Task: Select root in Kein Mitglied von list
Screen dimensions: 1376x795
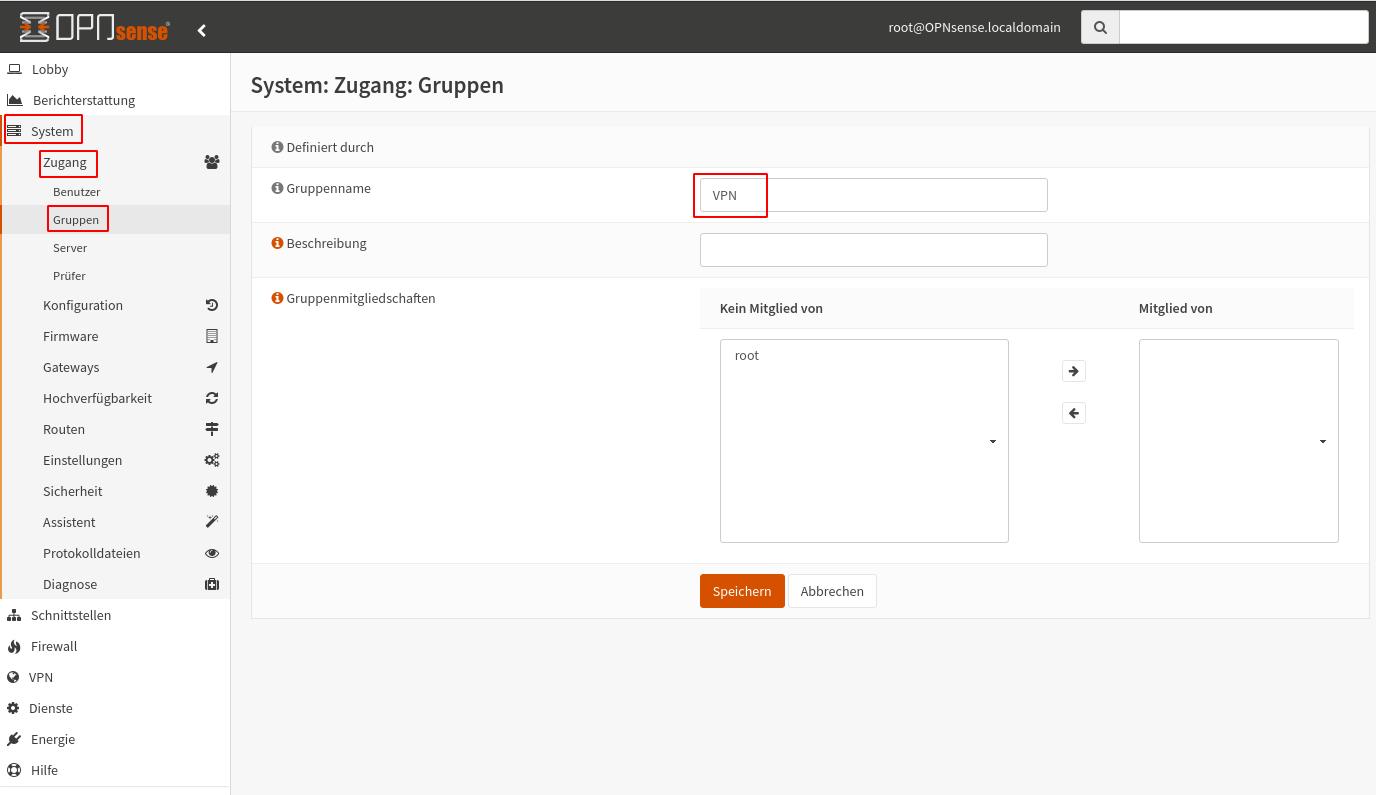Action: 747,355
